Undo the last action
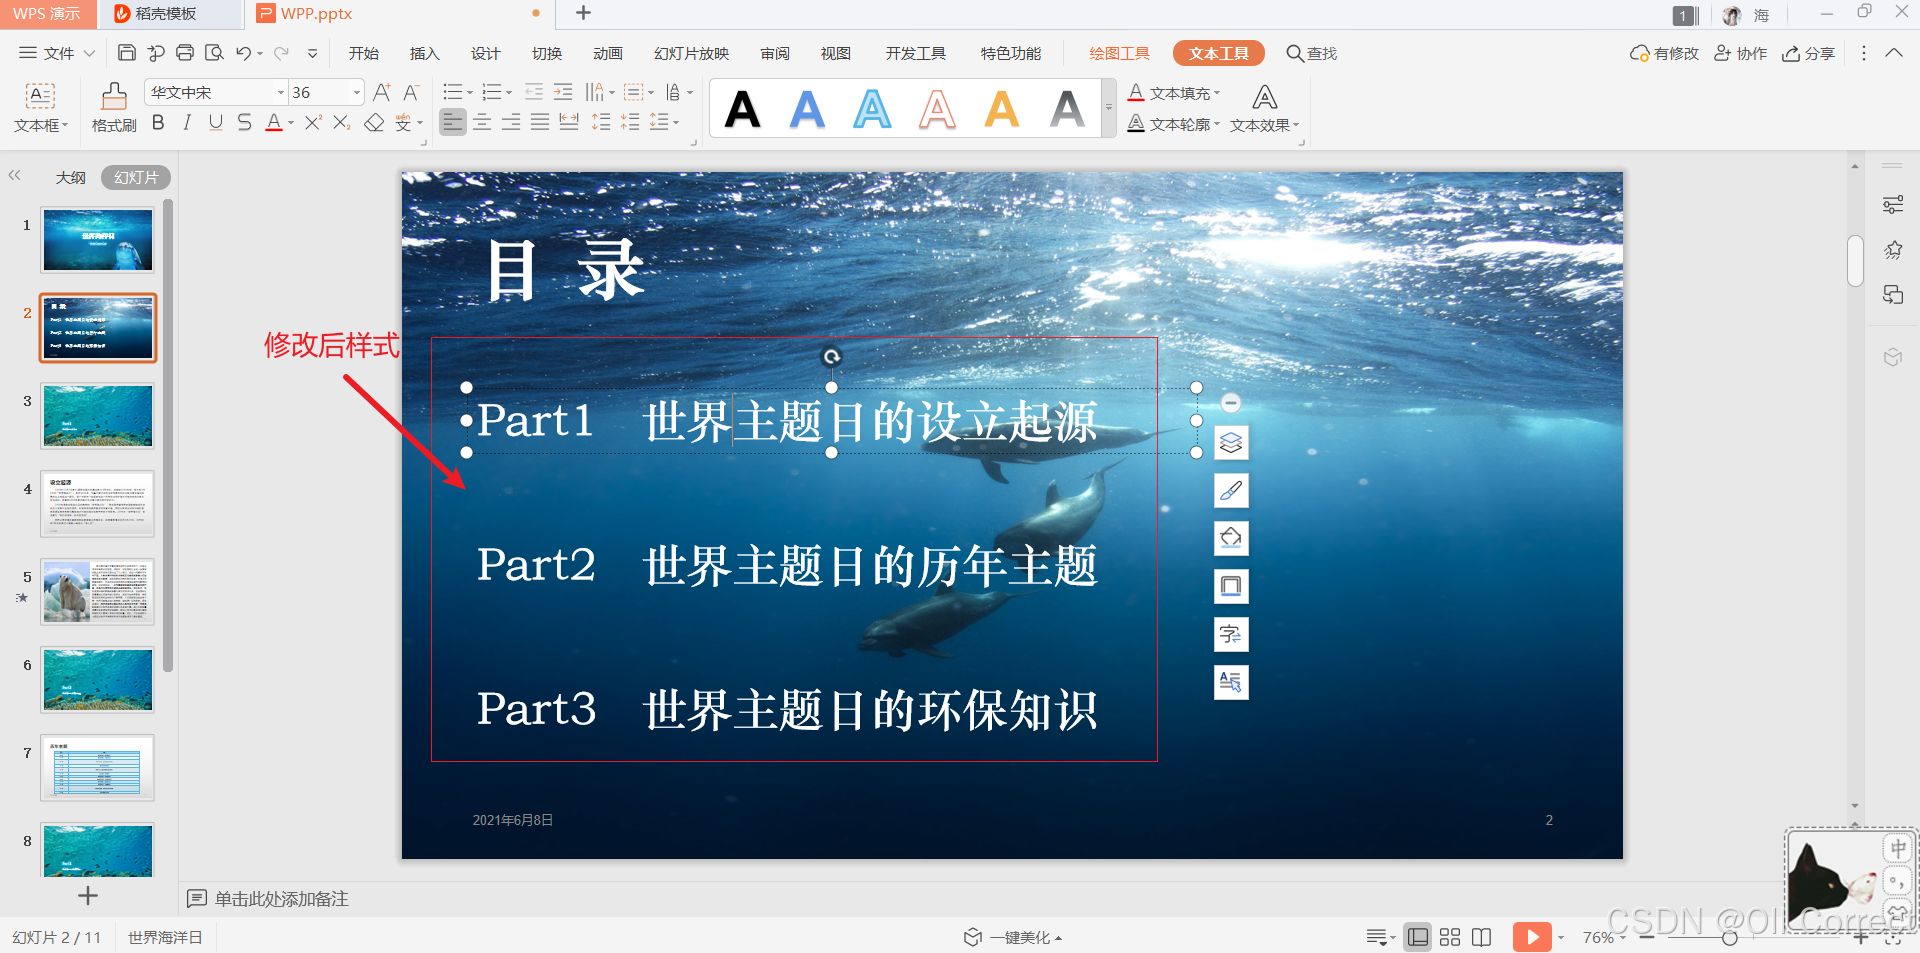This screenshot has height=953, width=1920. [x=243, y=53]
